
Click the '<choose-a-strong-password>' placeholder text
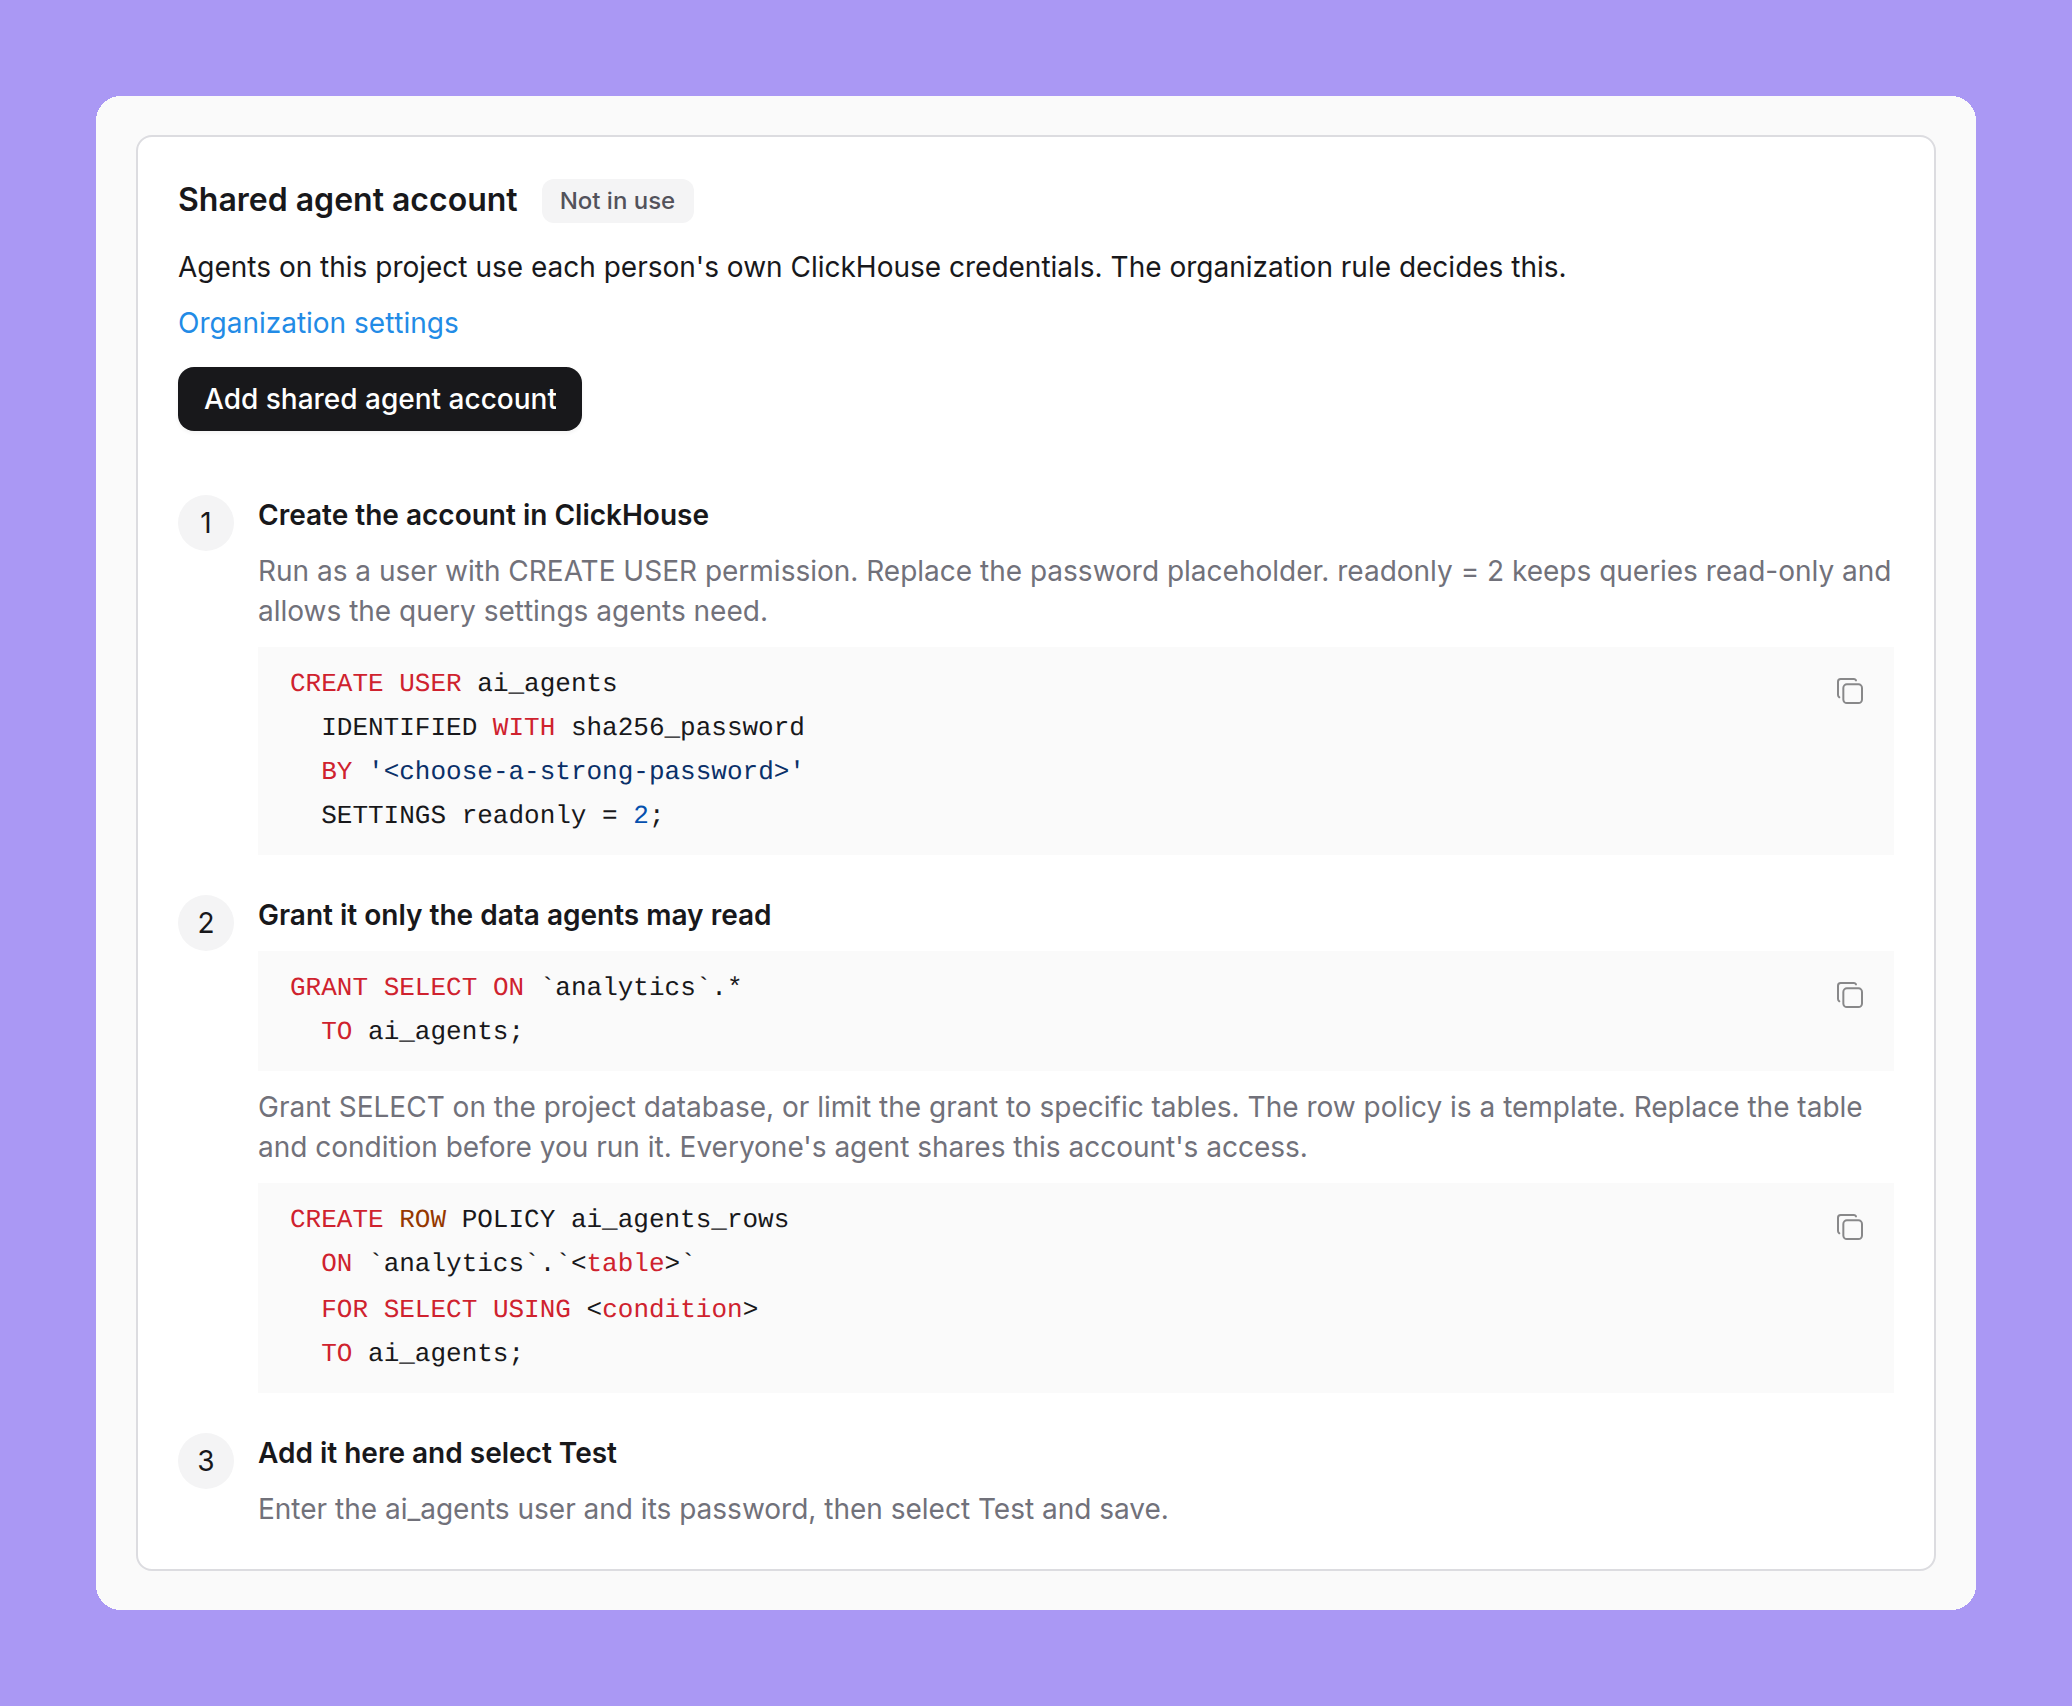coord(586,771)
